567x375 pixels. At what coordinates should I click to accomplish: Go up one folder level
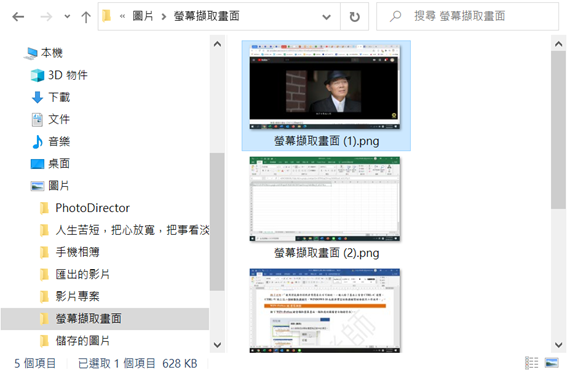point(86,17)
